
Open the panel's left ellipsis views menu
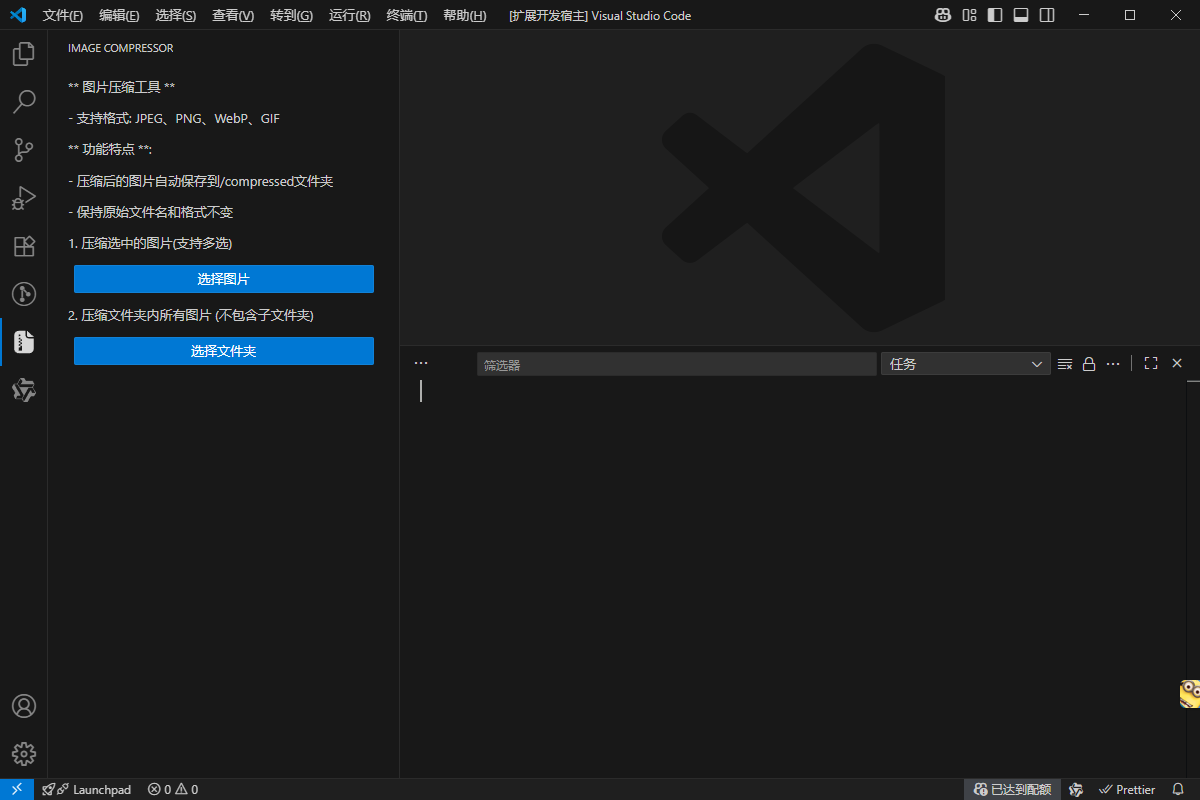tap(421, 363)
